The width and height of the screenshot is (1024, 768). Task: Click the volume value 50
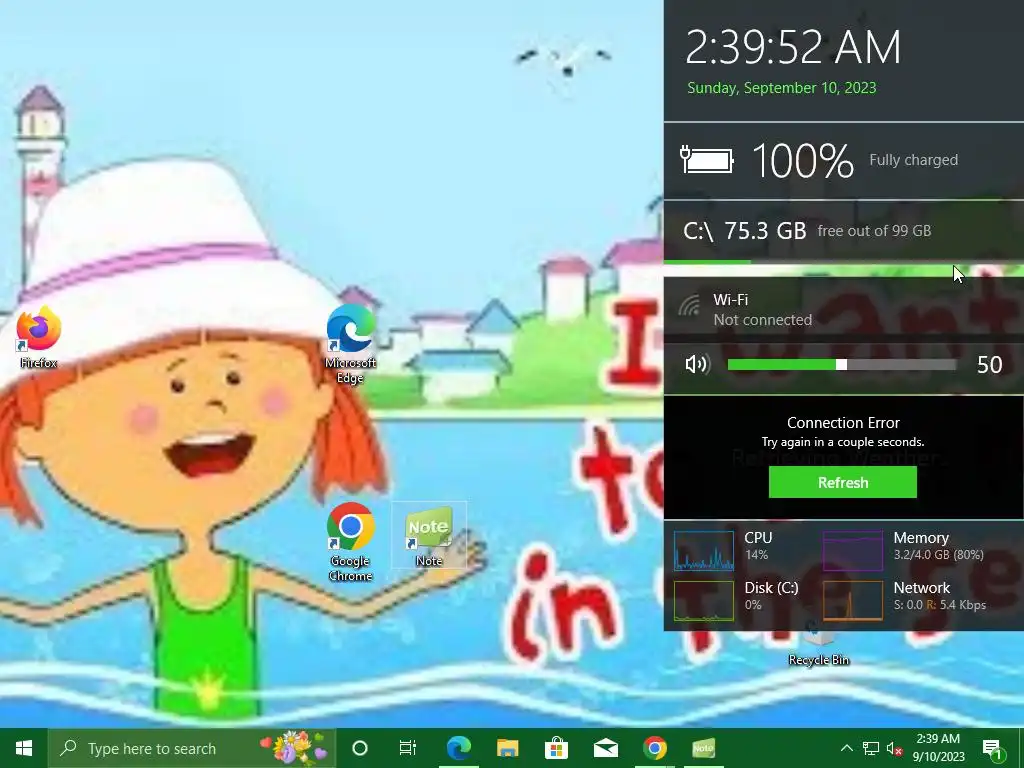pyautogui.click(x=989, y=365)
